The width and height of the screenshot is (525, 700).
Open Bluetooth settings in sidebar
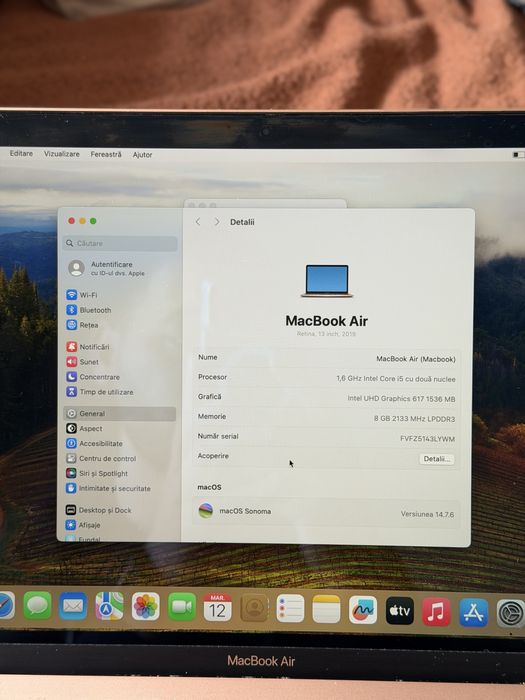(x=89, y=310)
